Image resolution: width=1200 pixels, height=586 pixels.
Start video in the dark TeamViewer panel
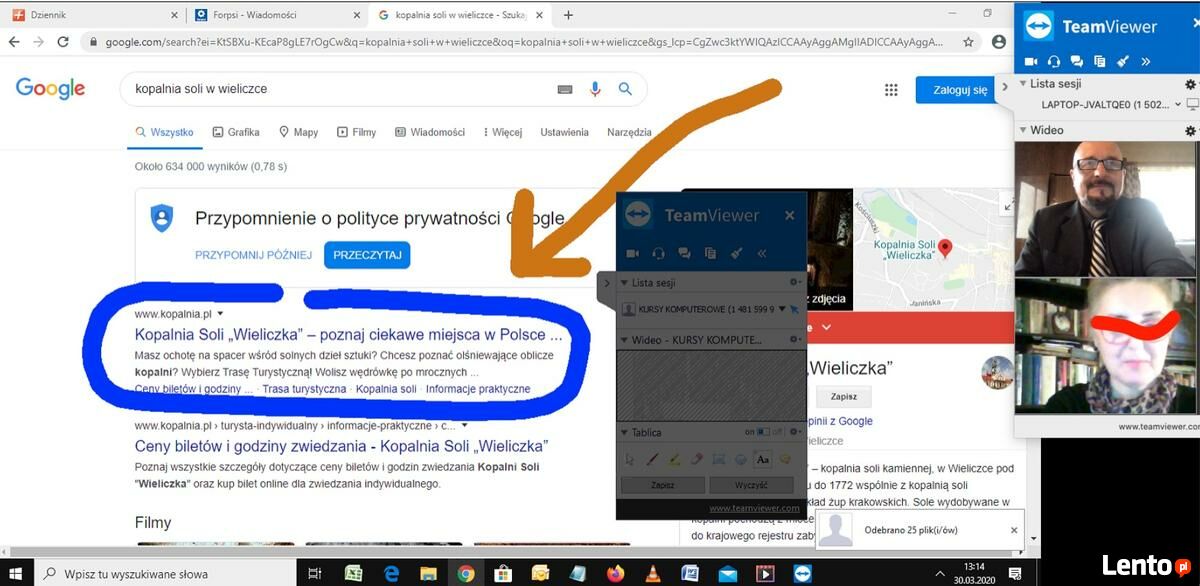coord(632,253)
